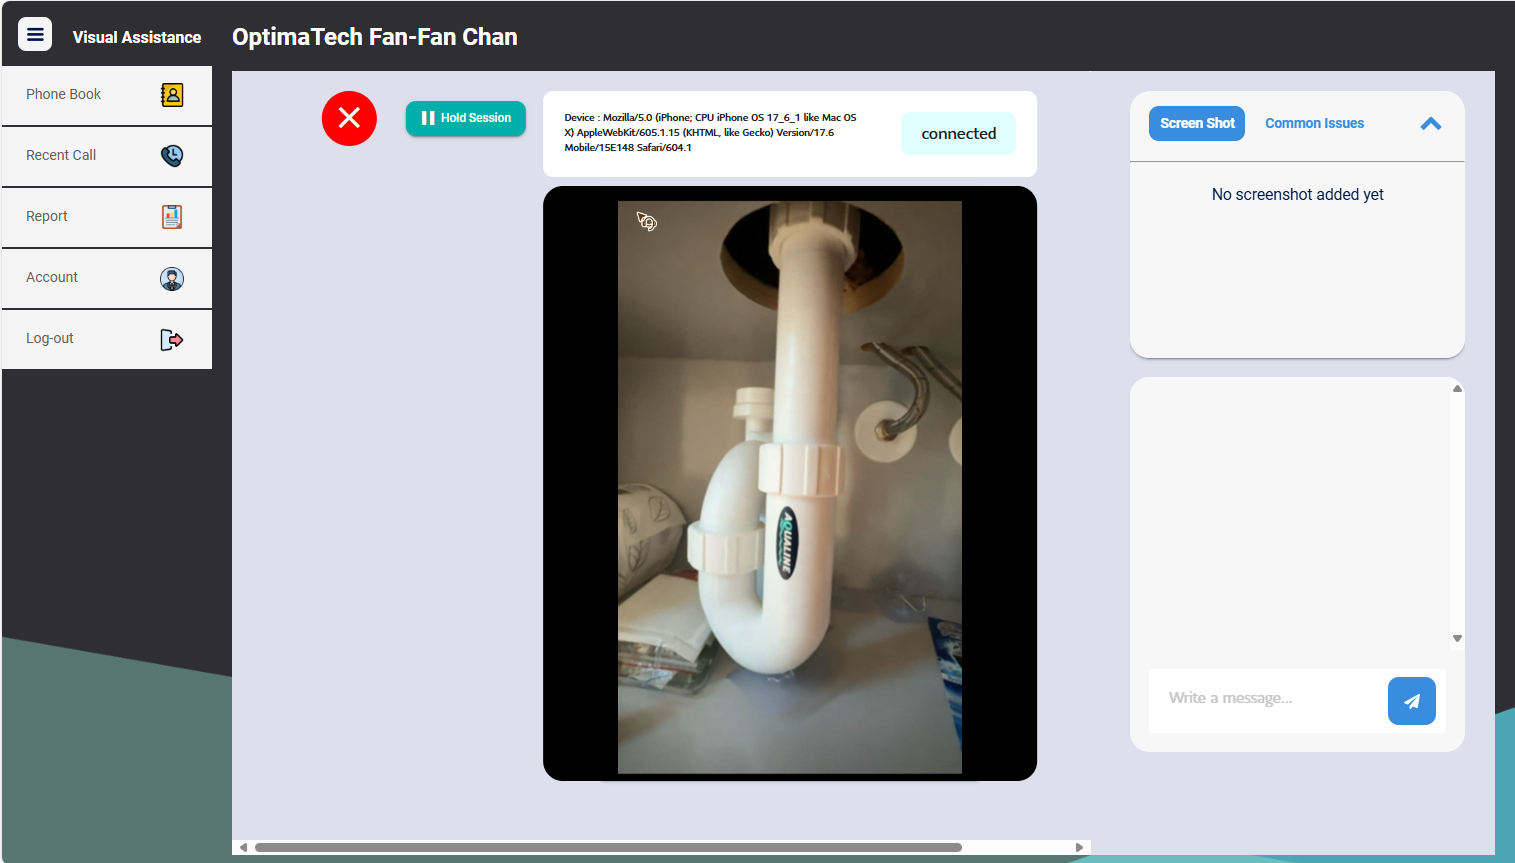End the session with the red X
Screen dimensions: 1515x863
pyautogui.click(x=349, y=118)
